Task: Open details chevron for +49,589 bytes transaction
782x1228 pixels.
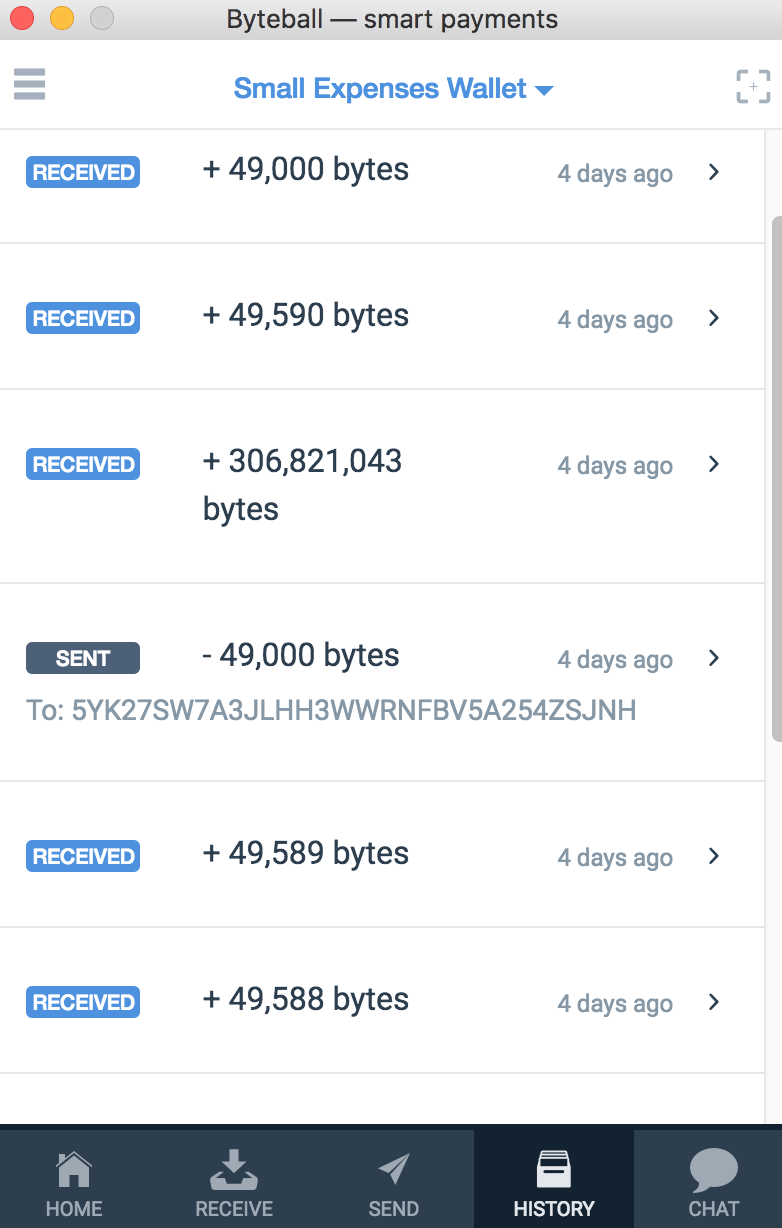Action: coord(714,856)
